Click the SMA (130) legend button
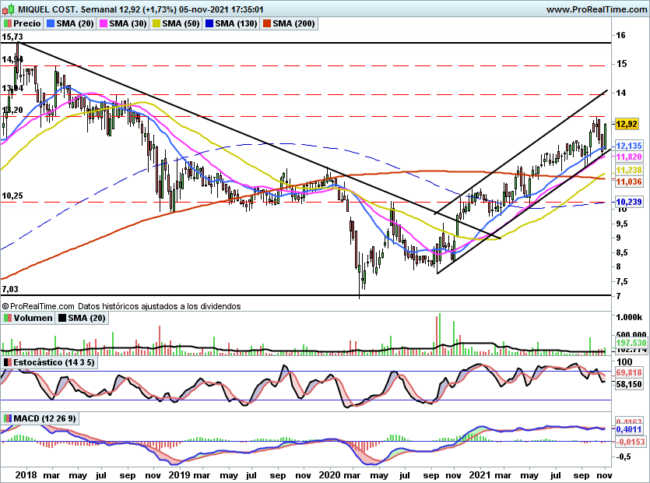 pos(232,24)
